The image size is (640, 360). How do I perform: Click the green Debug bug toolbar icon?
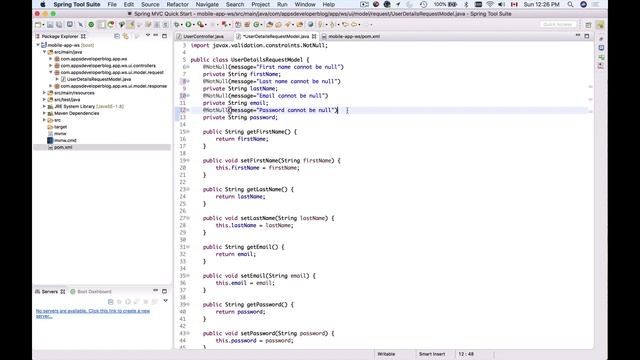click(177, 24)
